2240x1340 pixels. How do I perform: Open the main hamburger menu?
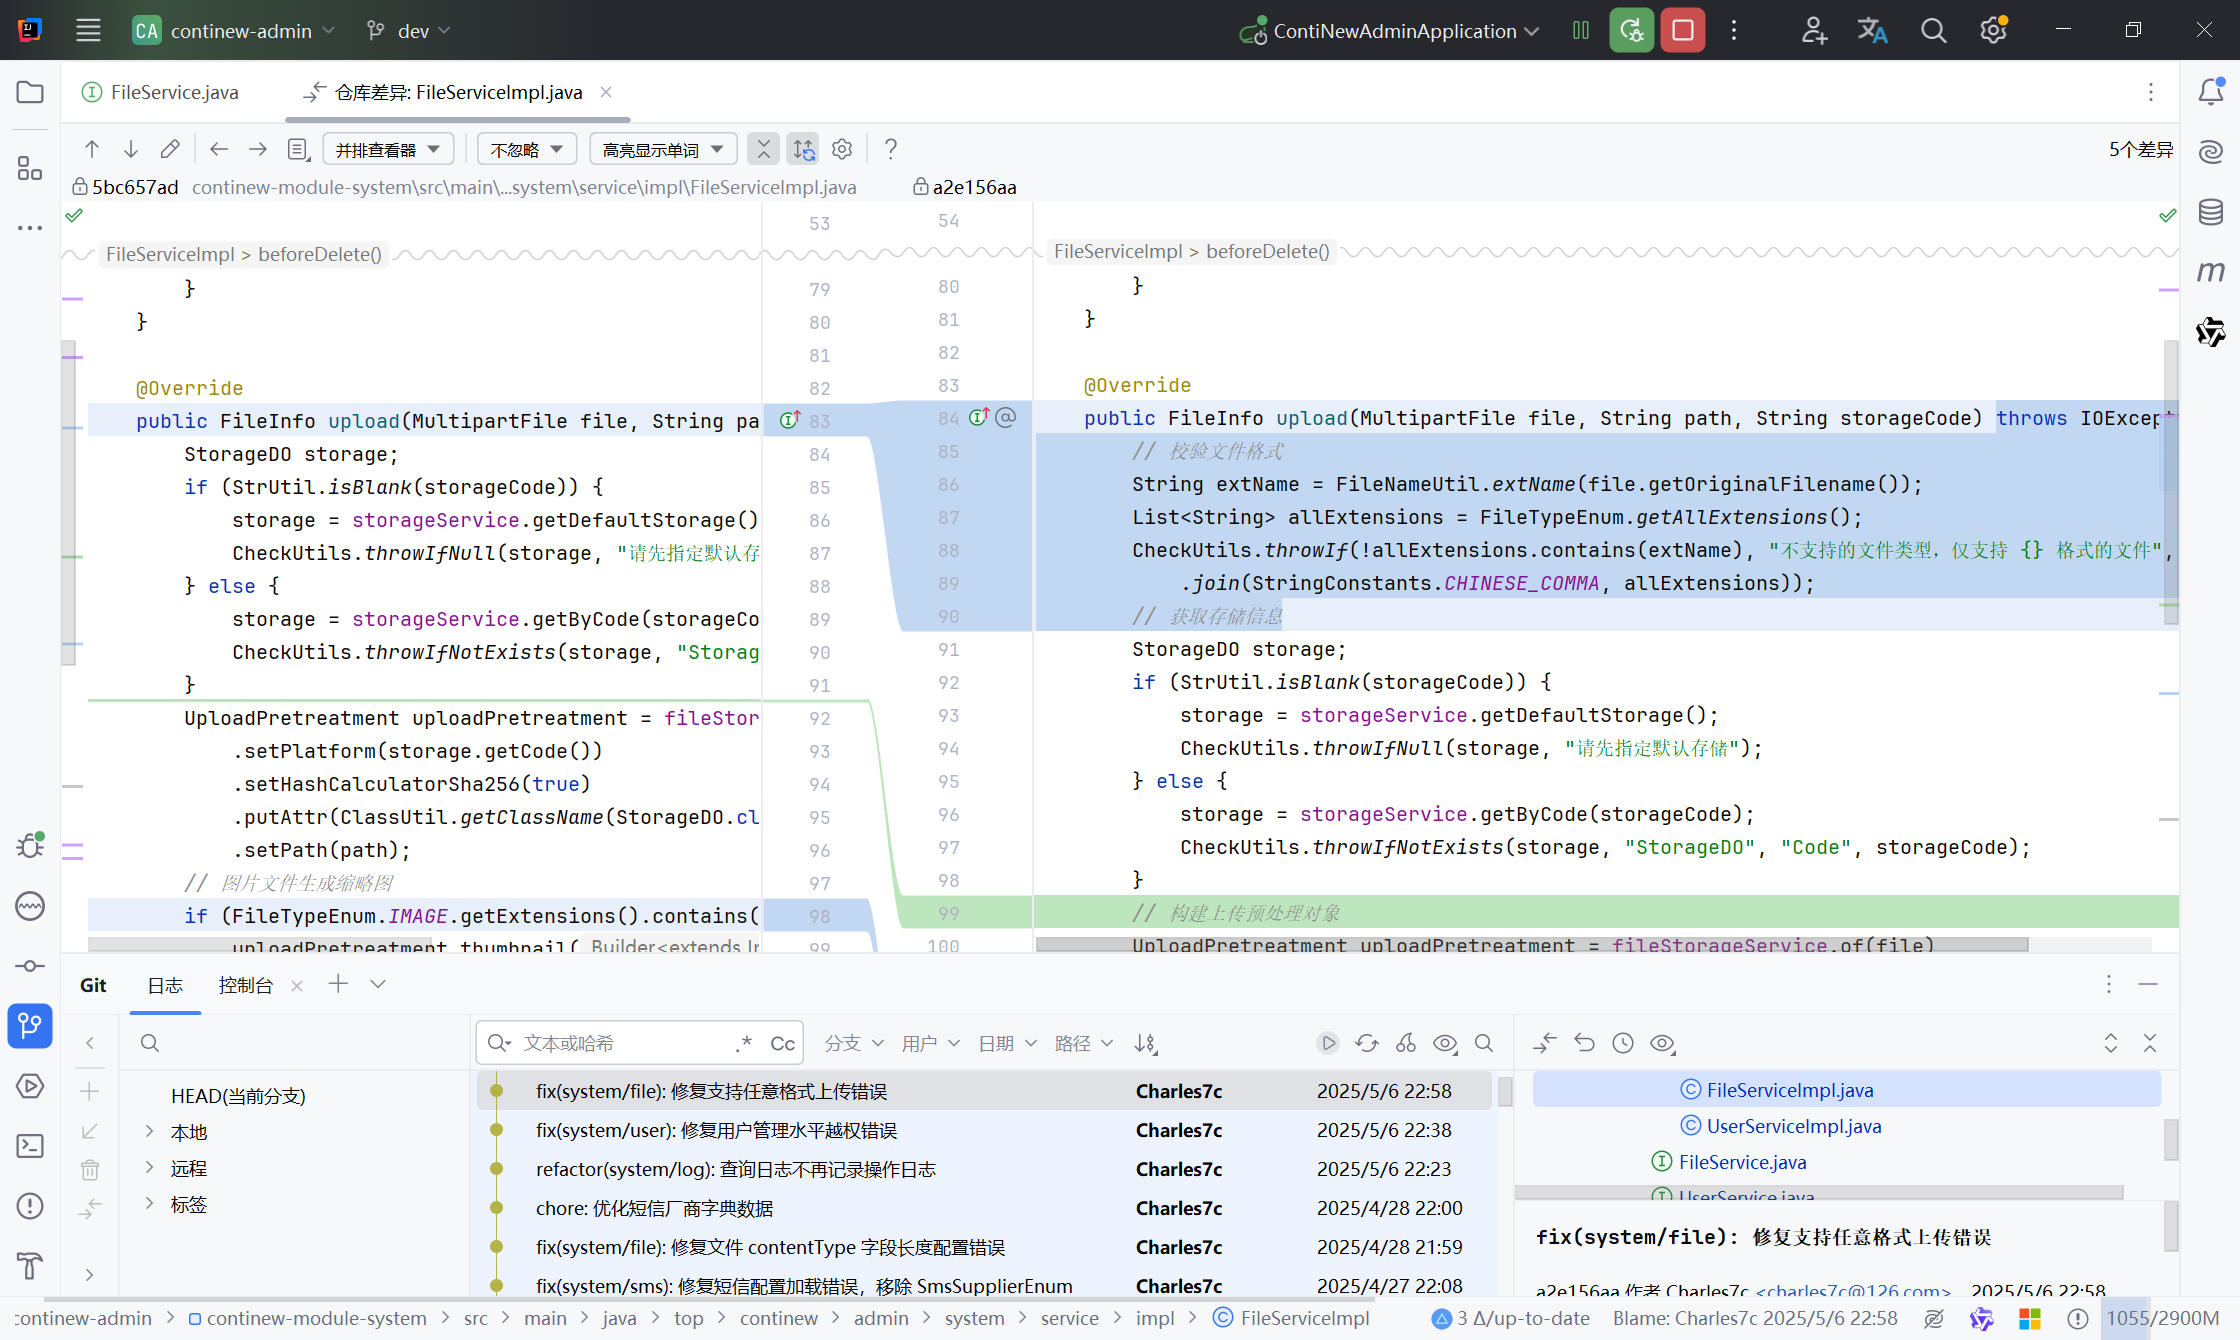[88, 31]
